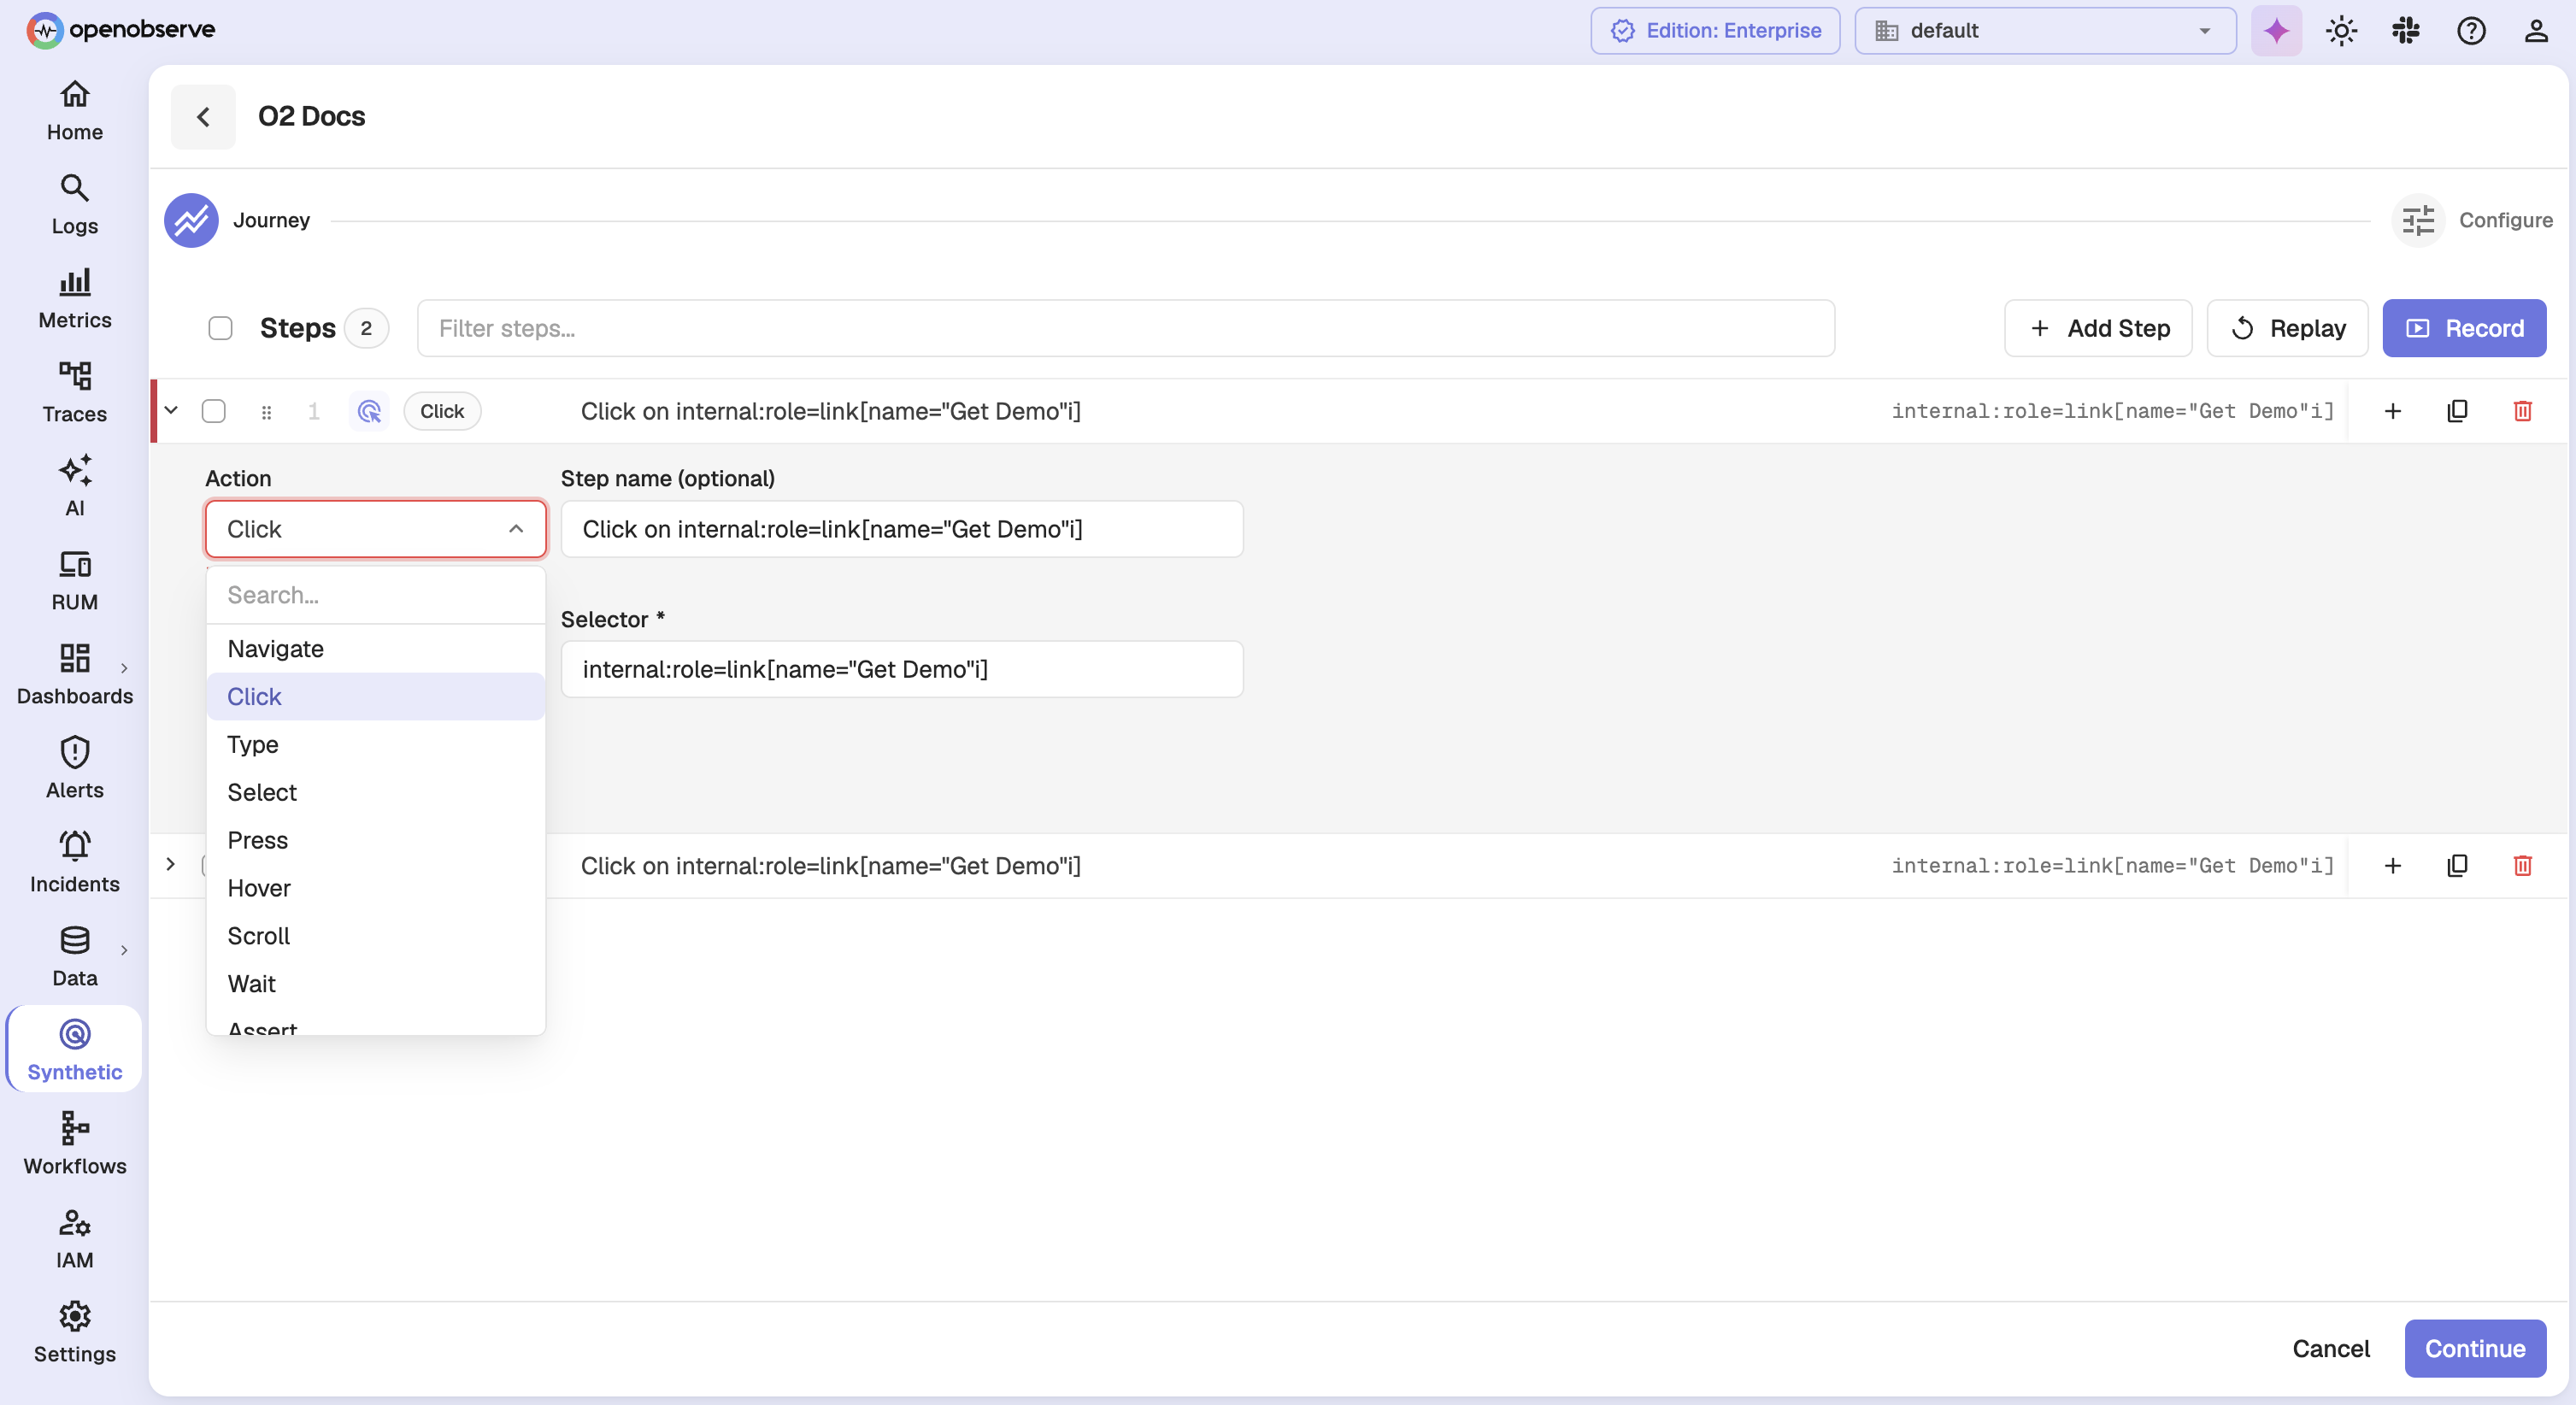The image size is (2576, 1405).
Task: Delete step 1 with the trash icon
Action: [x=2522, y=411]
